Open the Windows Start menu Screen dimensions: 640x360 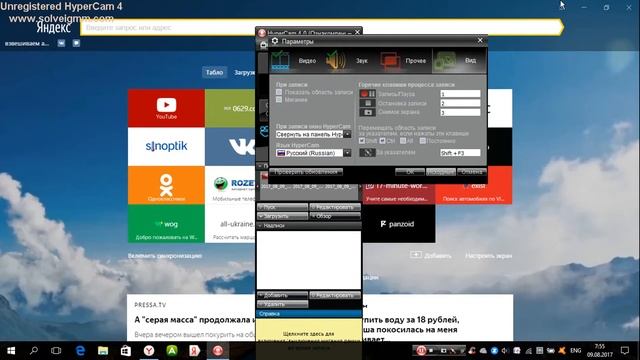[11, 351]
